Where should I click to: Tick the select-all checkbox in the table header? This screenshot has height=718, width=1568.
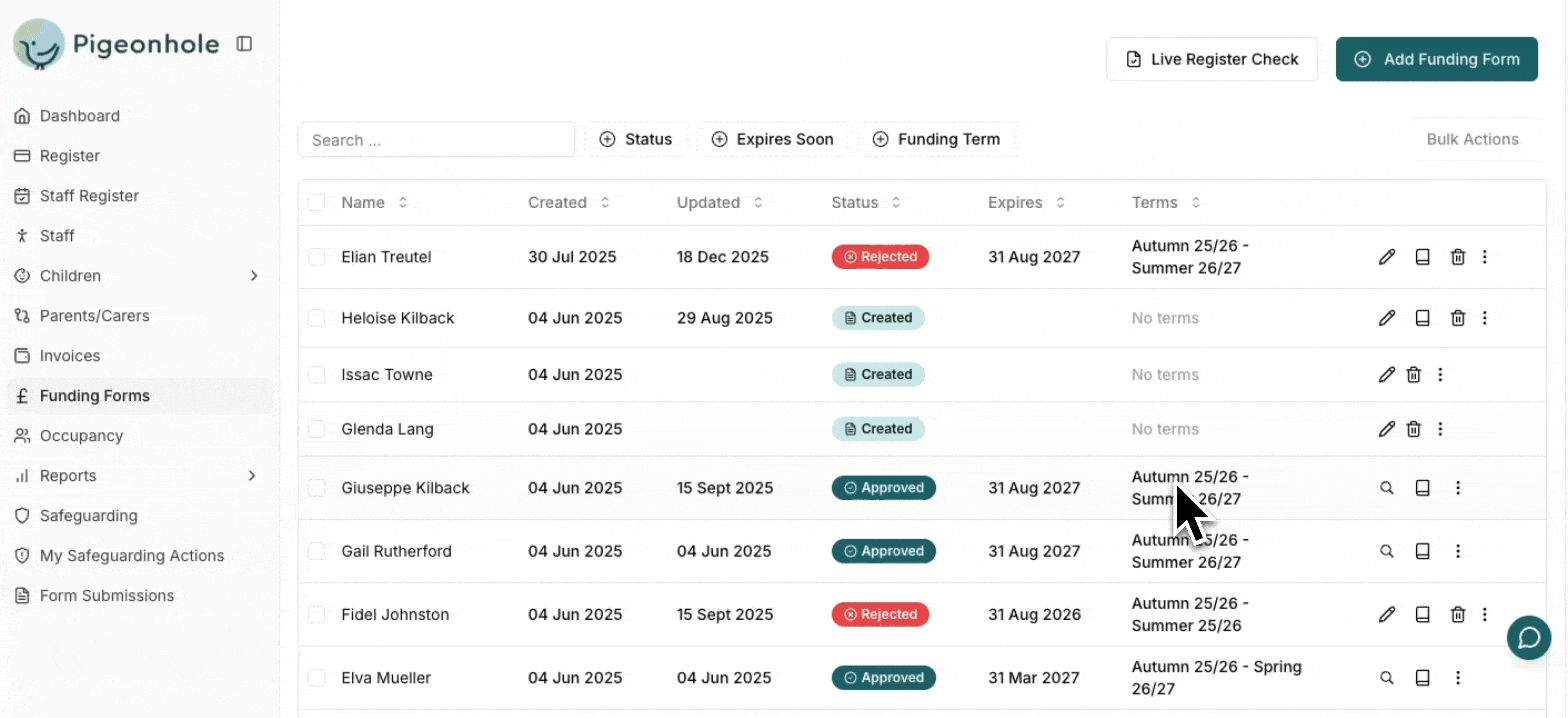pos(317,203)
